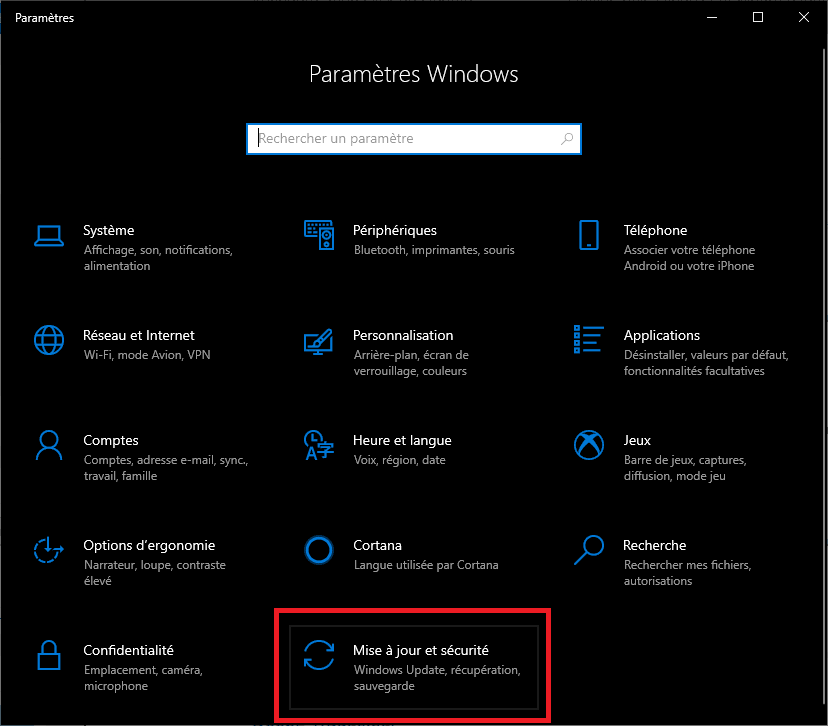Open Applications via its list icon
The width and height of the screenshot is (828, 726).
coord(589,341)
